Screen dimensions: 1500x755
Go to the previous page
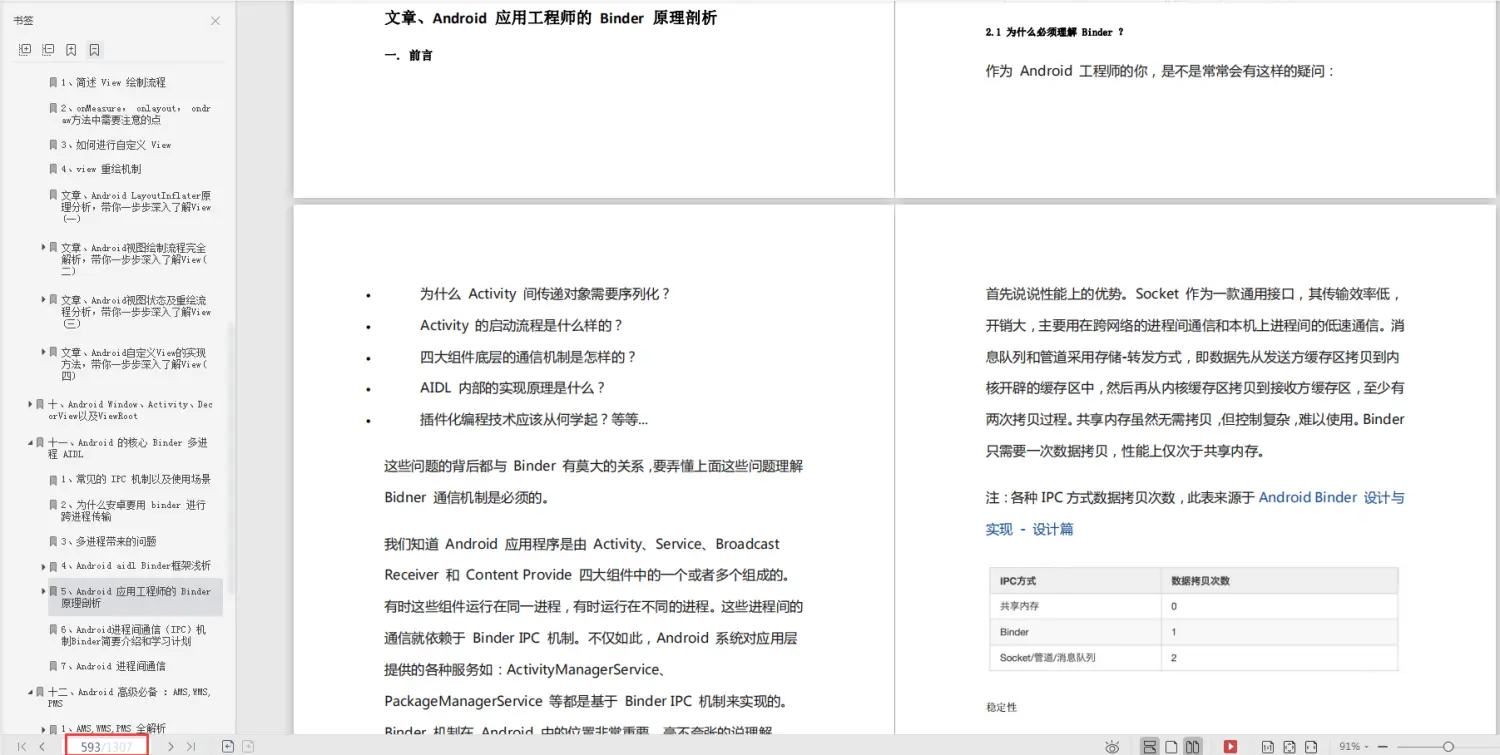point(42,746)
